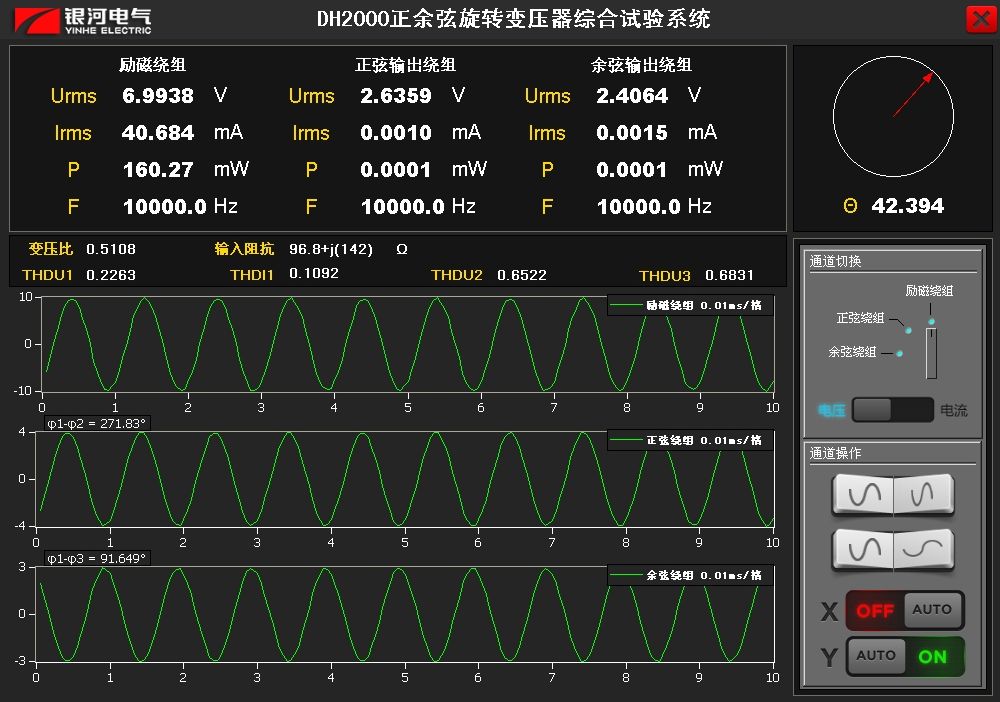Select the left waveform icon in the first channel rocker
This screenshot has height=702, width=1000.
click(x=865, y=493)
